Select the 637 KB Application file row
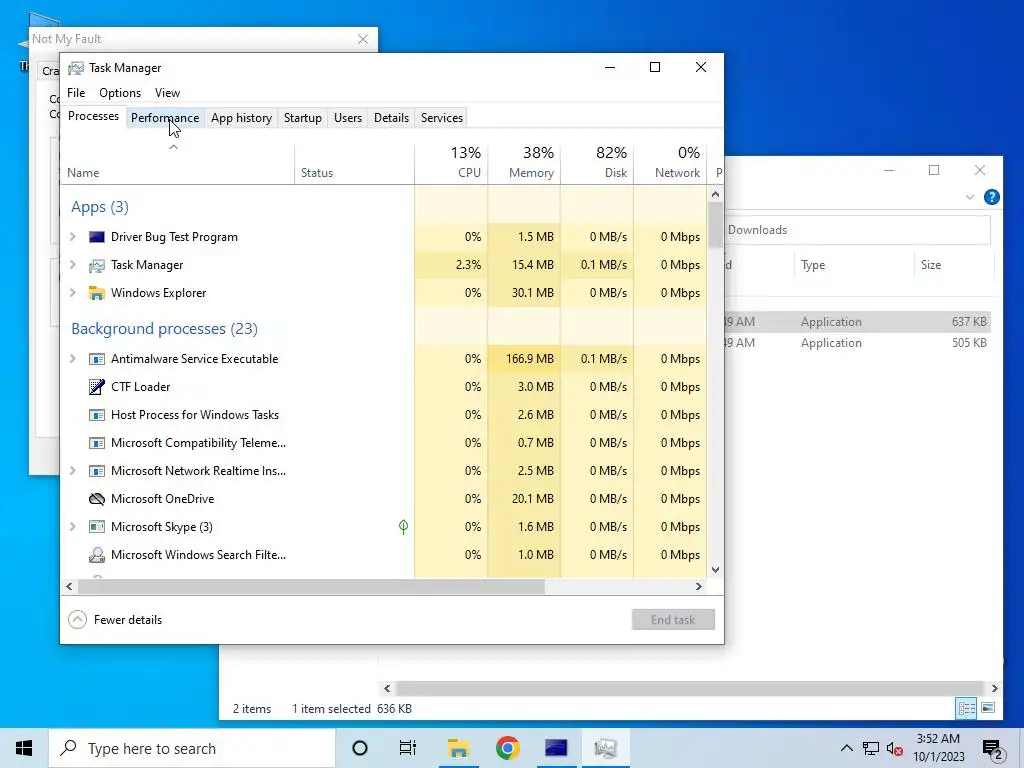Viewport: 1024px width, 768px height. click(857, 322)
